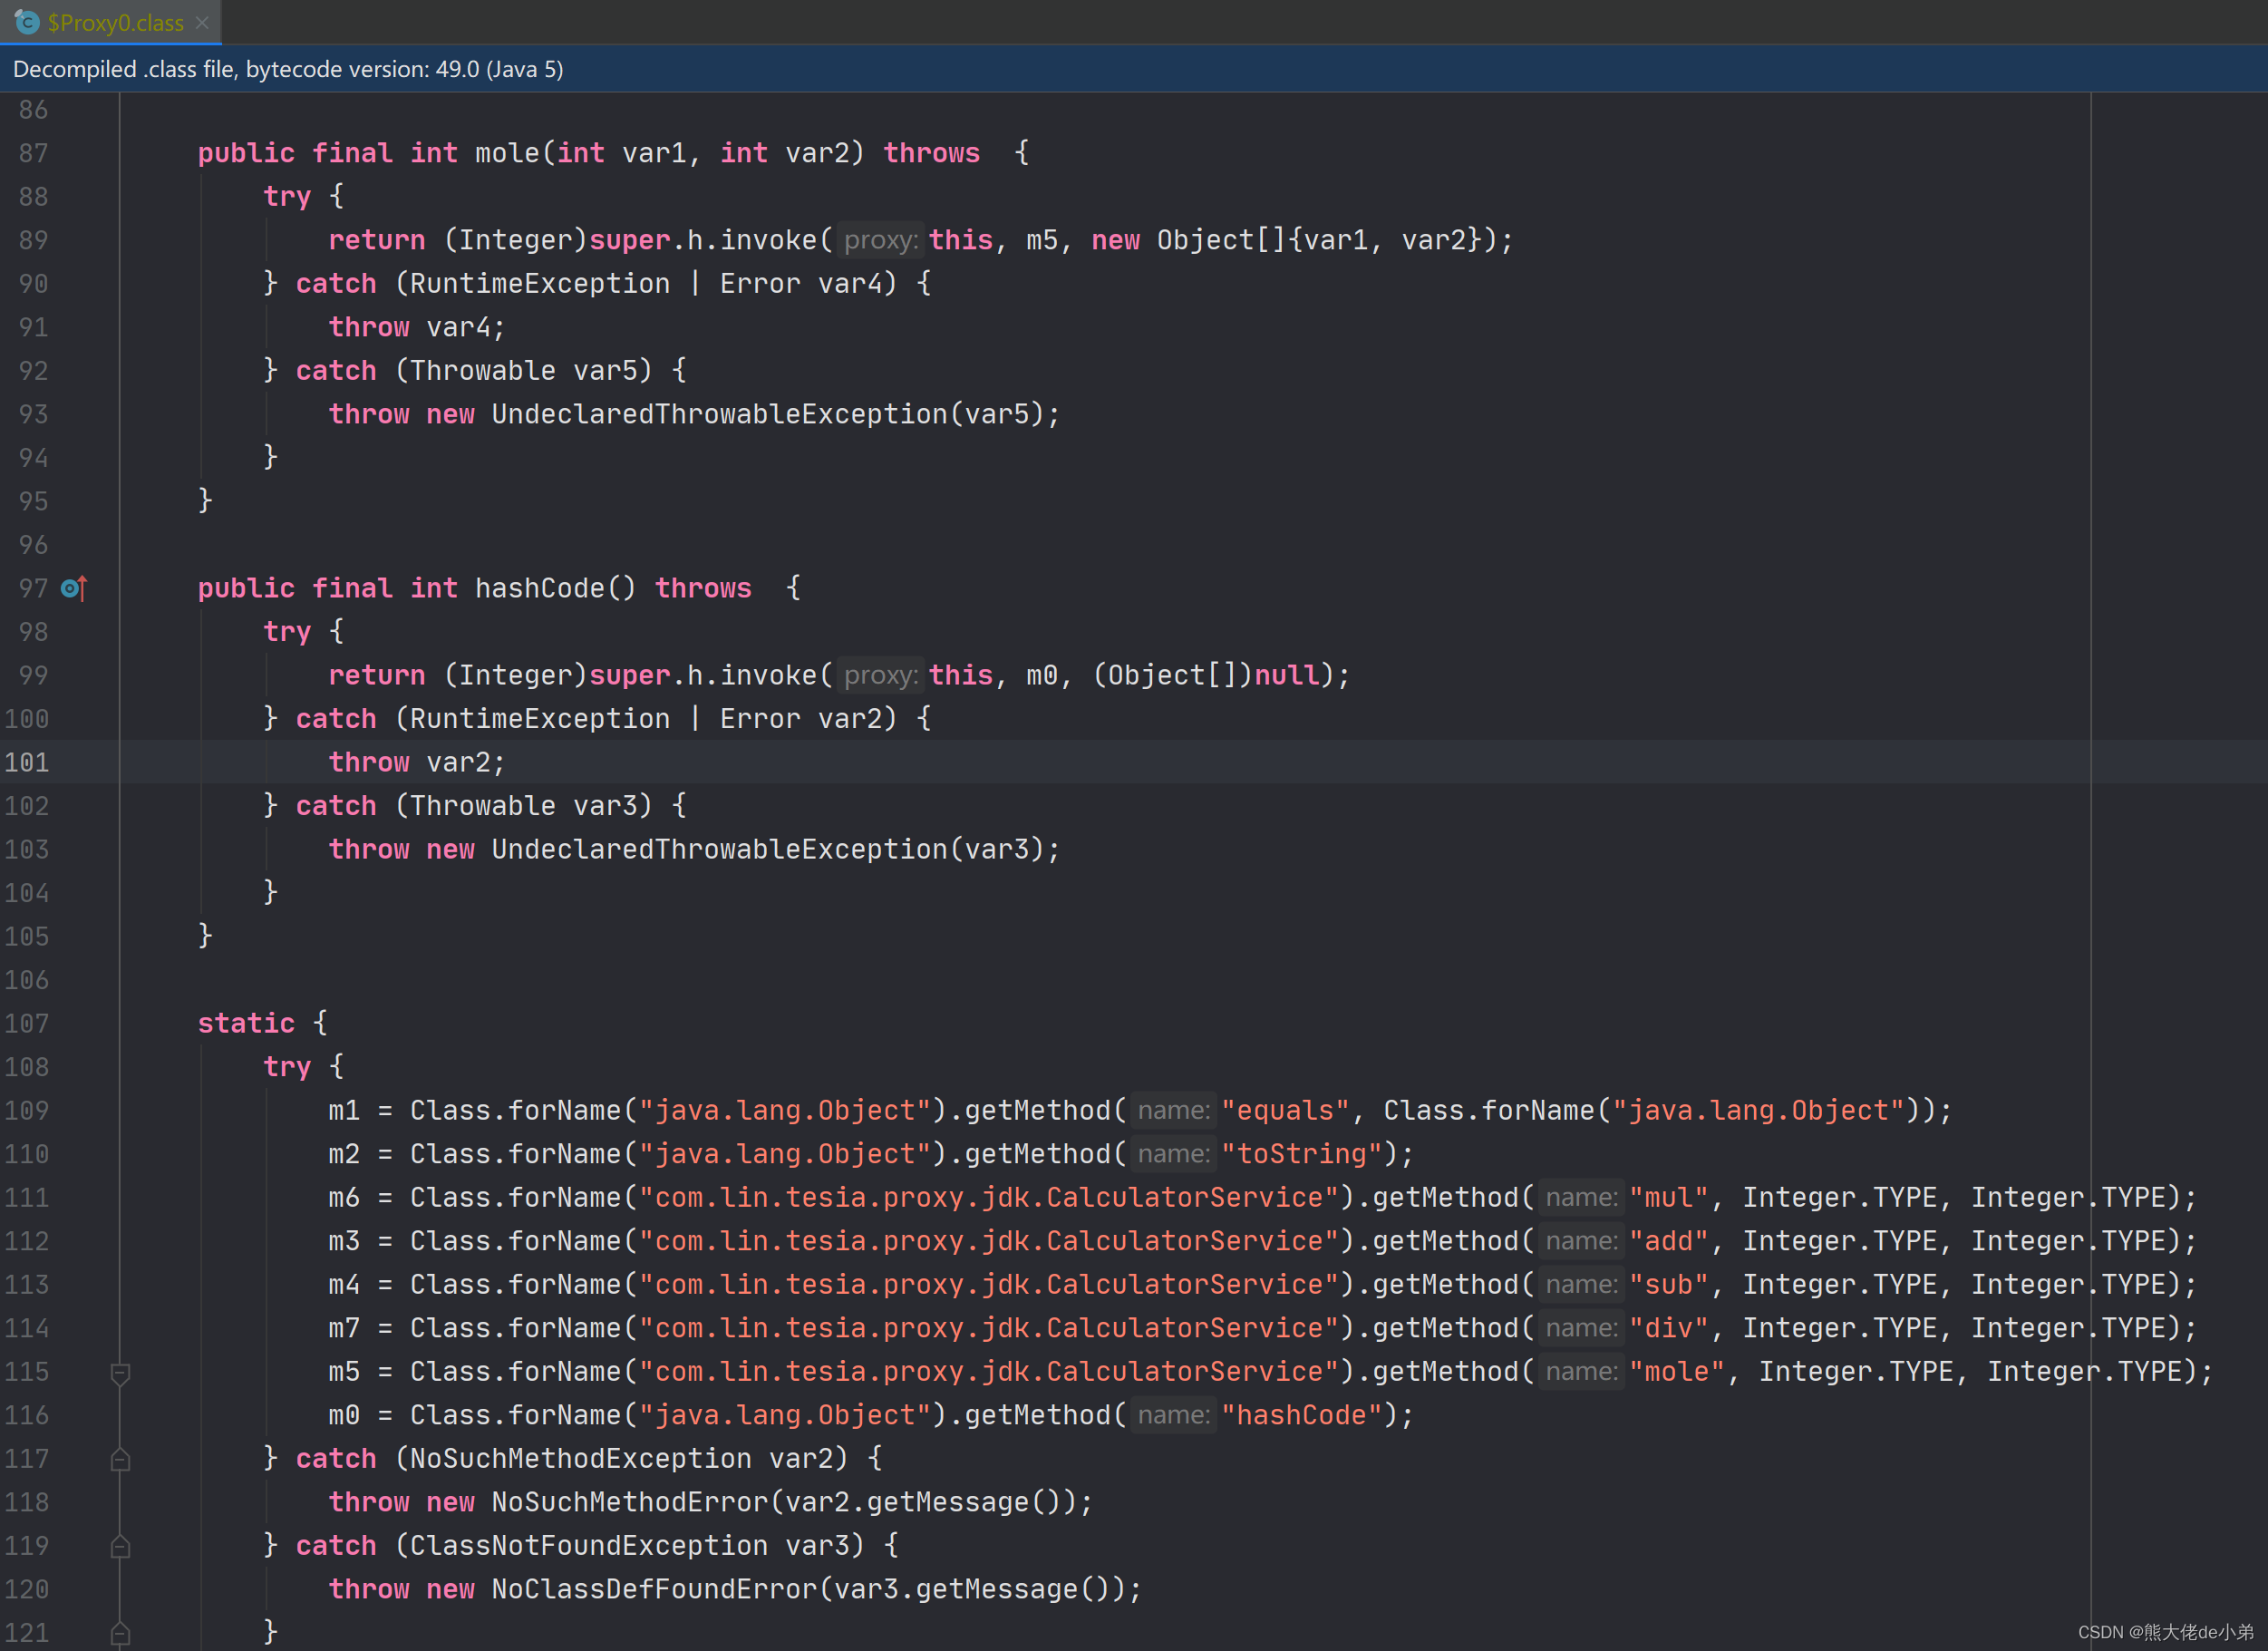Click the name: hint before "equals"

coord(1173,1110)
